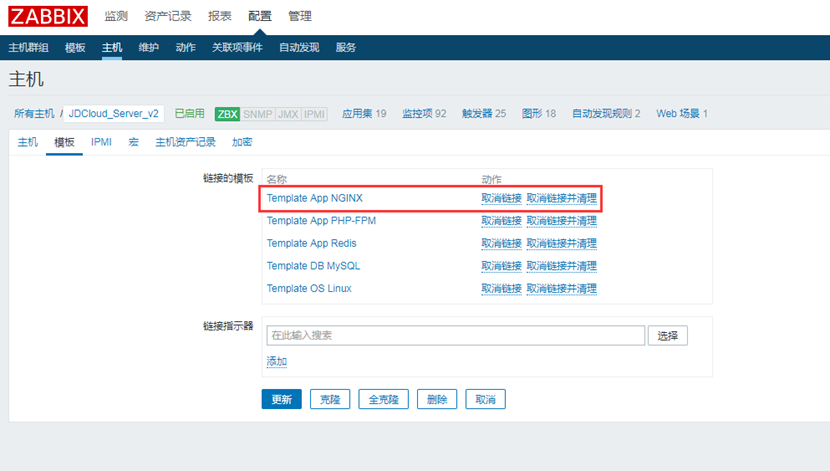Focus the 链接指示器 search input field
The image size is (830, 471).
(x=455, y=336)
